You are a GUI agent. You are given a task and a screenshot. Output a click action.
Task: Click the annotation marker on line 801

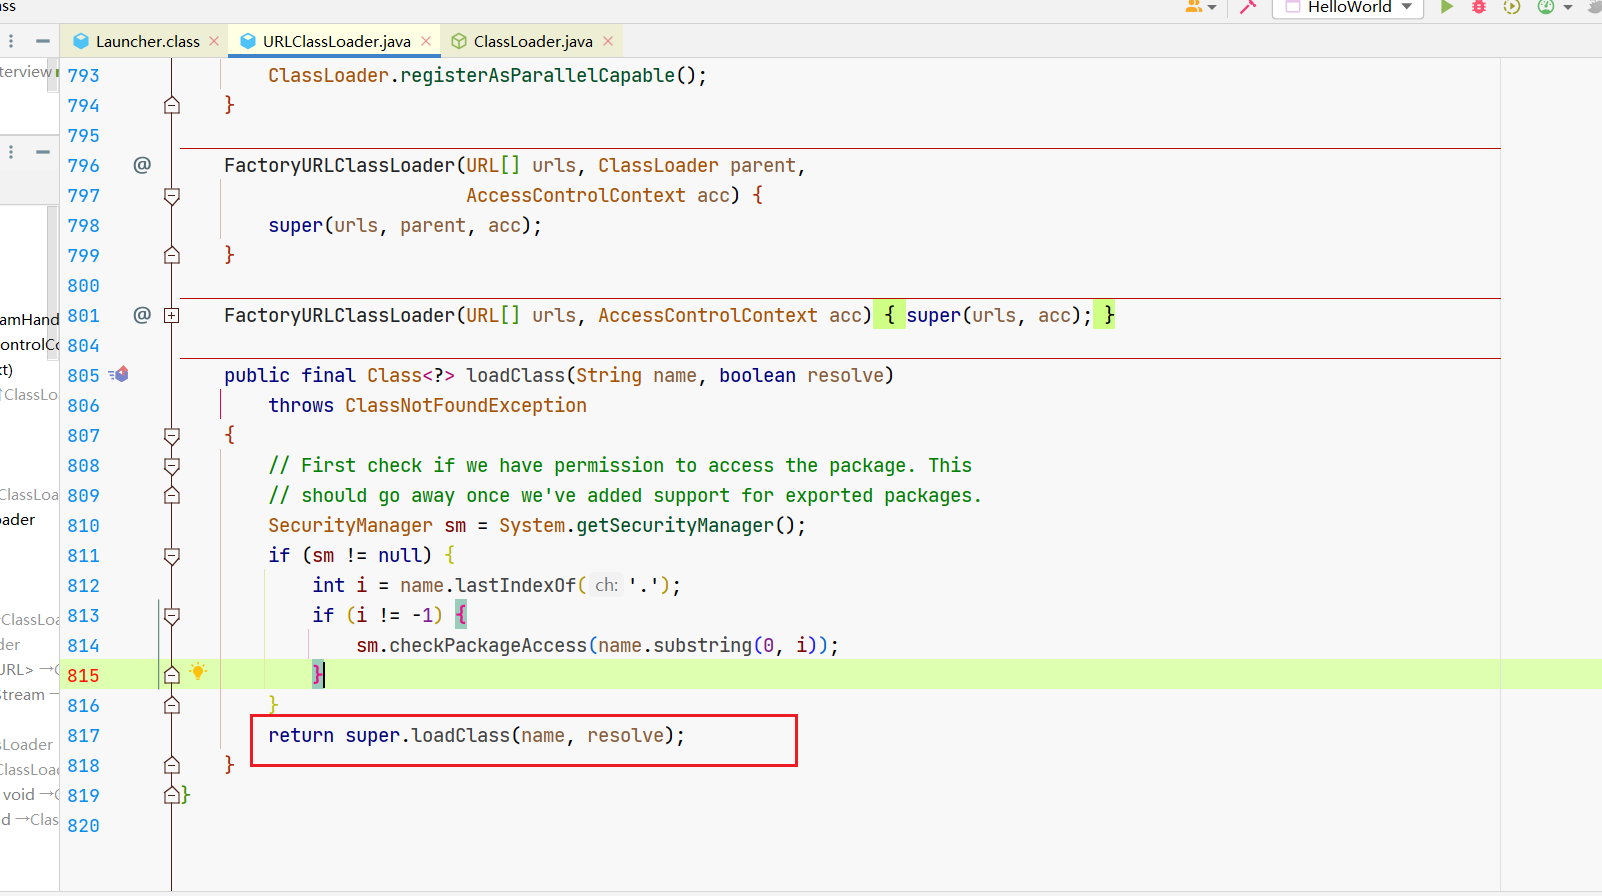(x=142, y=315)
